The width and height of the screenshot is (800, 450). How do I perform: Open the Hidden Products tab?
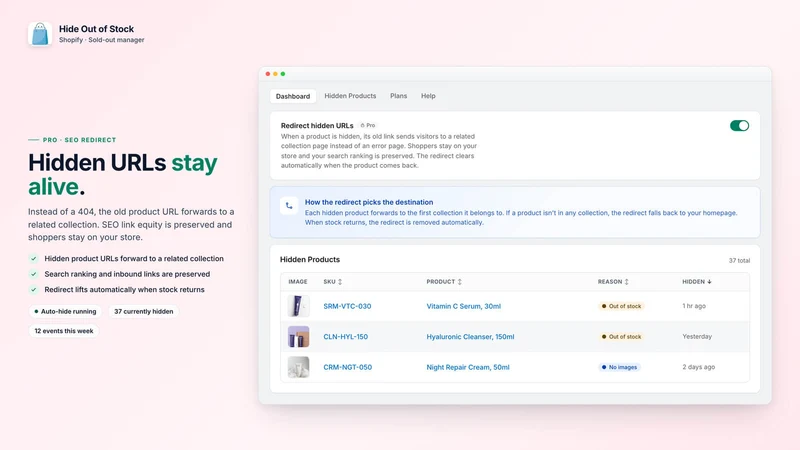point(350,96)
